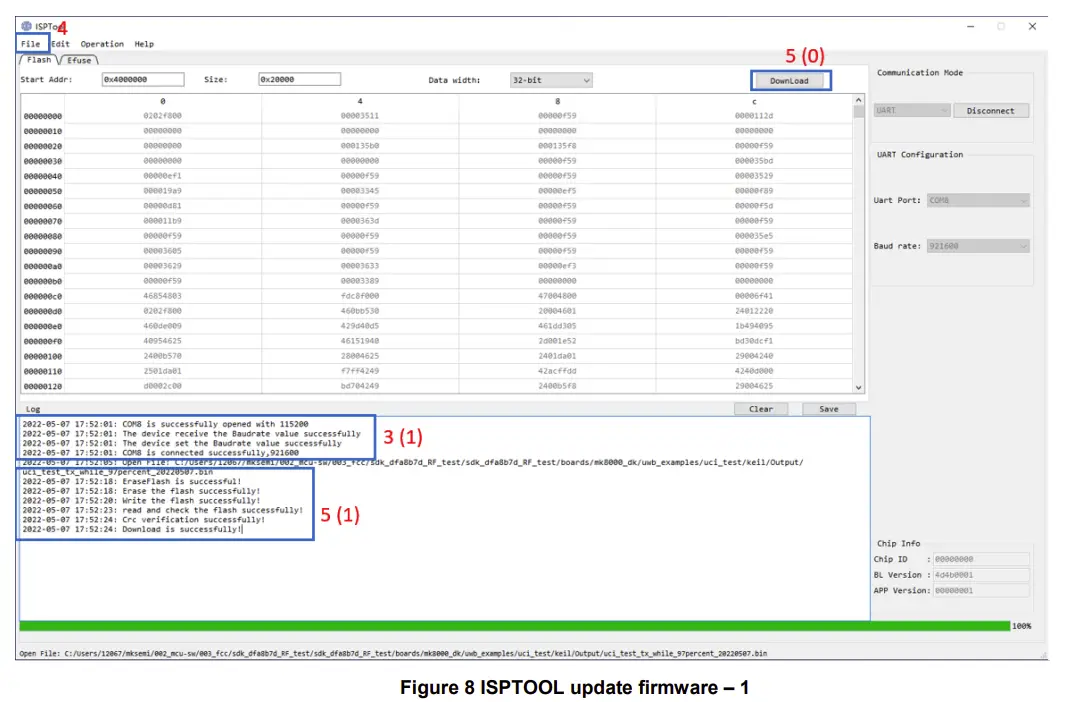The height and width of the screenshot is (702, 1072).
Task: Click the APP Version field
Action: pyautogui.click(x=981, y=591)
